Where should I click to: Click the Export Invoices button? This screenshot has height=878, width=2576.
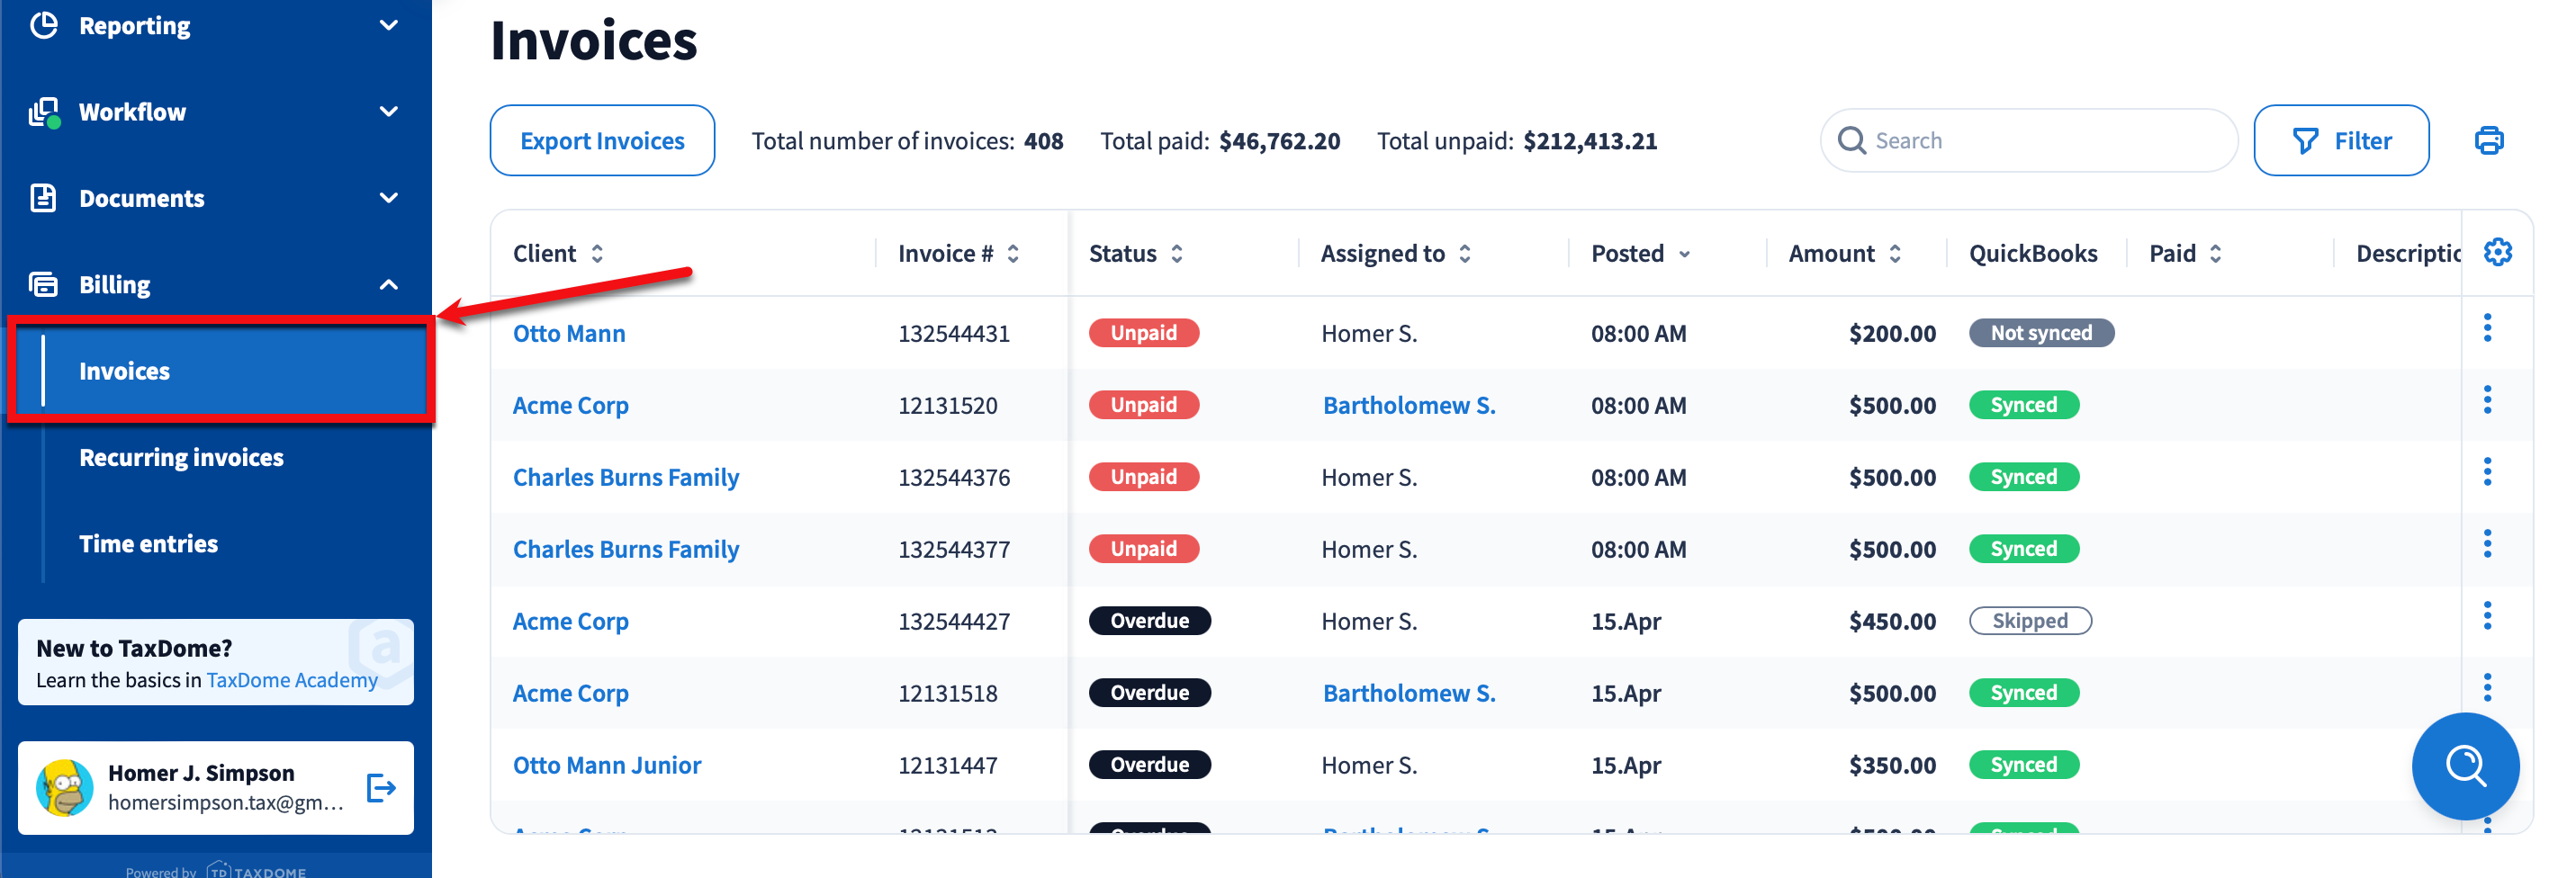pyautogui.click(x=602, y=141)
